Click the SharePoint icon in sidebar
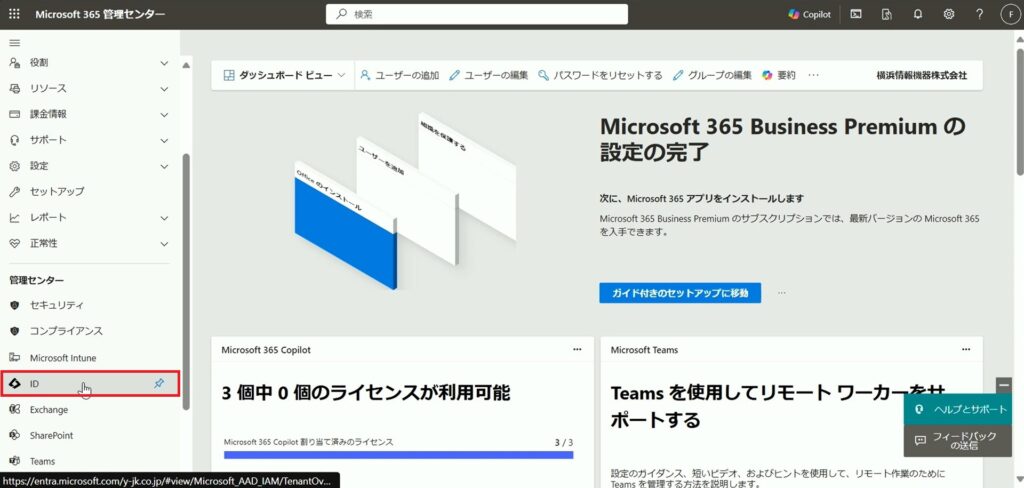This screenshot has width=1024, height=488. click(x=14, y=435)
